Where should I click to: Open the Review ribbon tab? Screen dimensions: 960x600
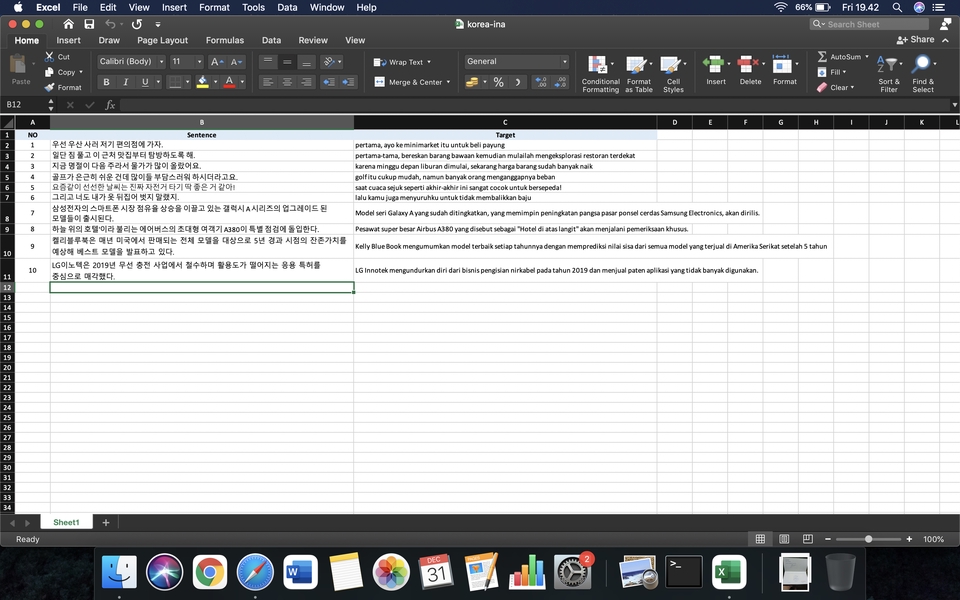click(x=313, y=40)
